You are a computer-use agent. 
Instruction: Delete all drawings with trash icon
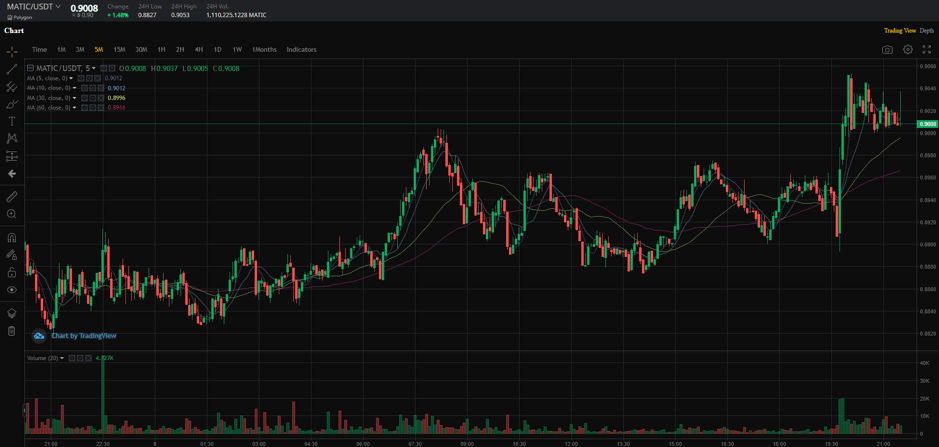pos(12,331)
